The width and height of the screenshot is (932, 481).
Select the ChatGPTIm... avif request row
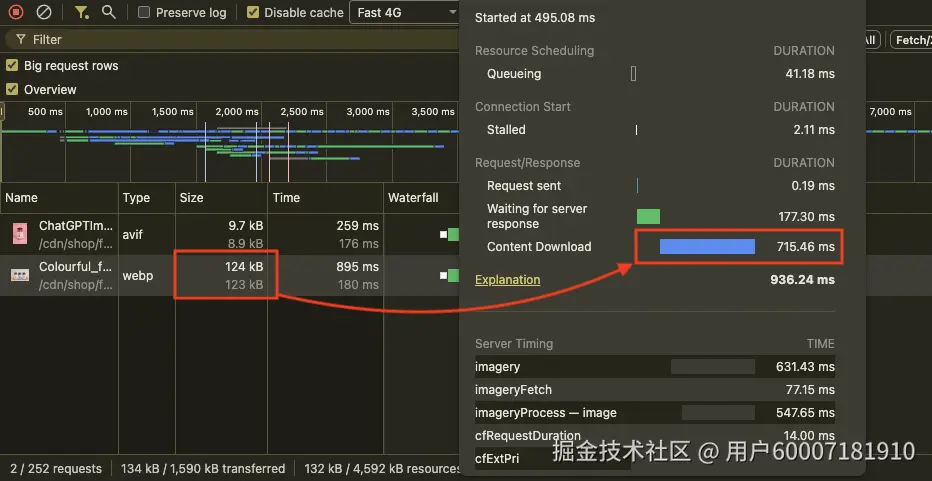[229, 234]
